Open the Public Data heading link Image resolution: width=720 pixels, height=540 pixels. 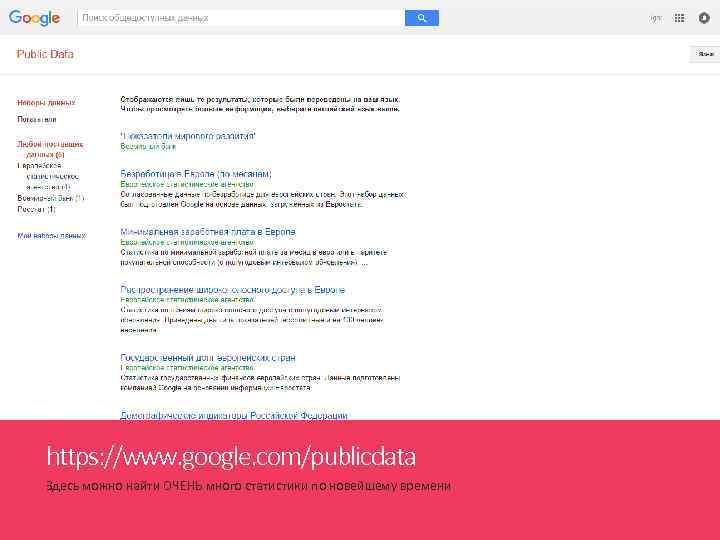pyautogui.click(x=45, y=54)
